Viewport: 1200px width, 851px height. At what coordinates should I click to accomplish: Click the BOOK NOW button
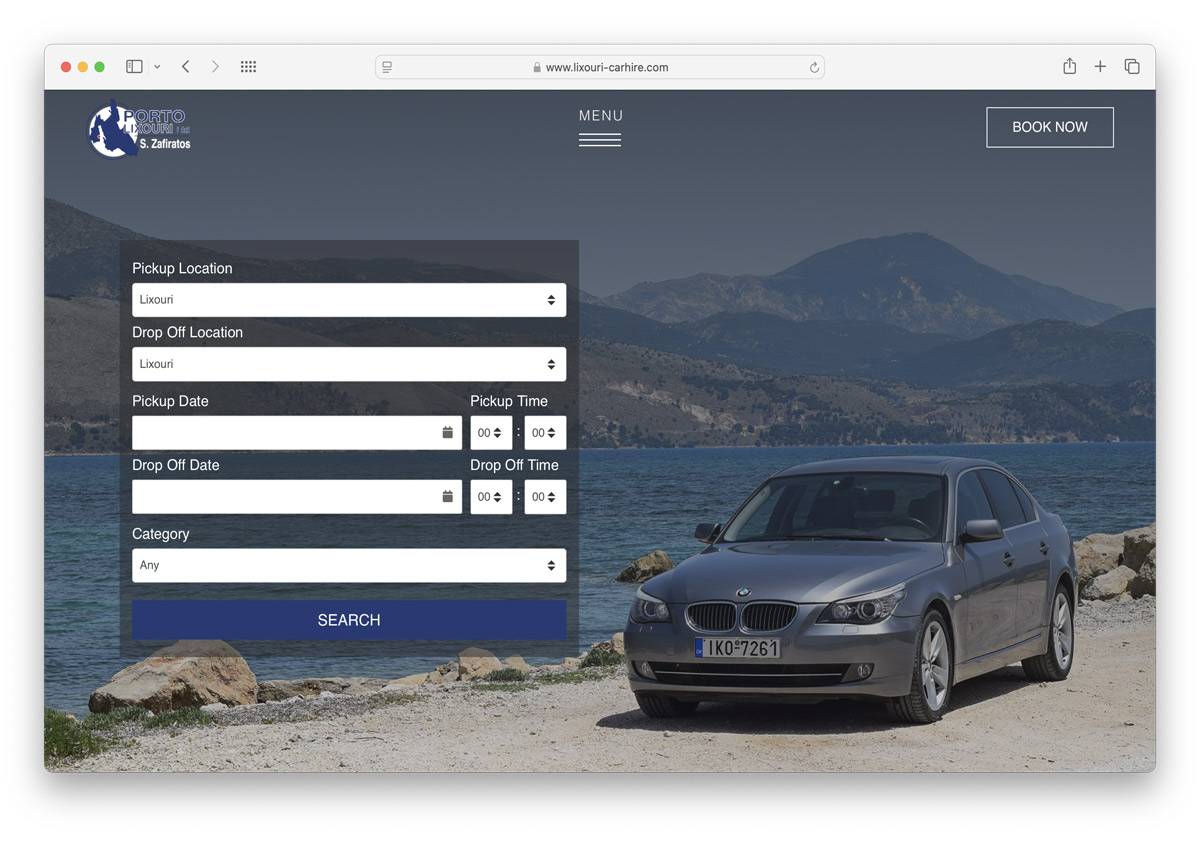click(x=1049, y=127)
